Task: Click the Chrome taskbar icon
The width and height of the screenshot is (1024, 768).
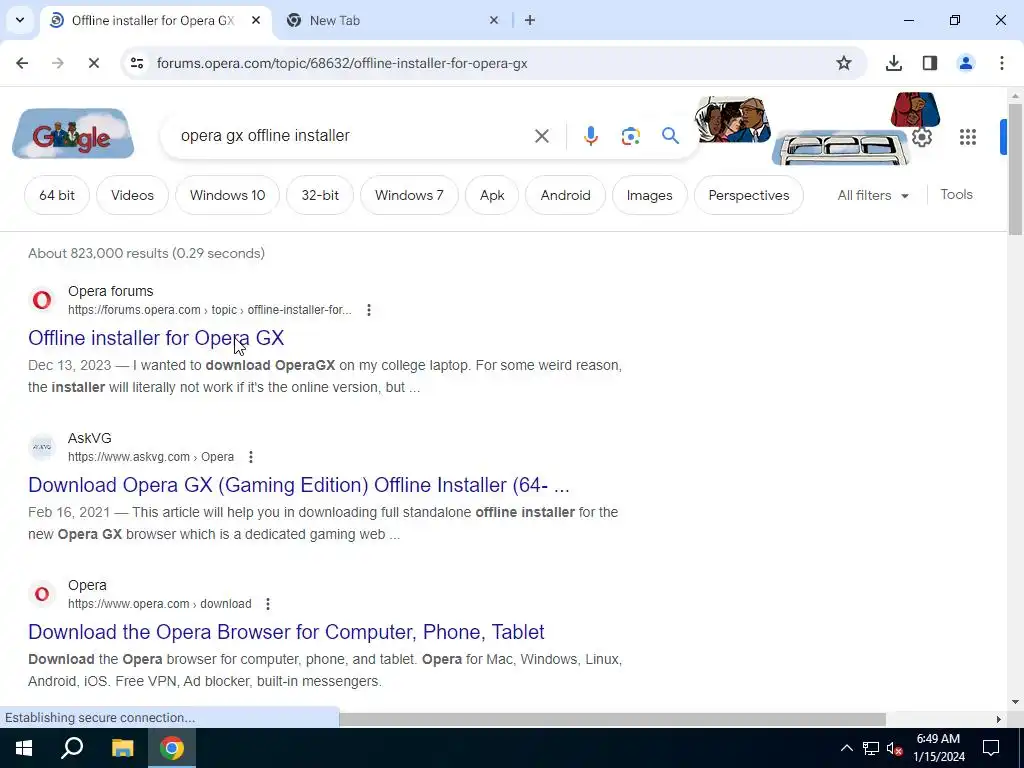Action: [x=172, y=748]
